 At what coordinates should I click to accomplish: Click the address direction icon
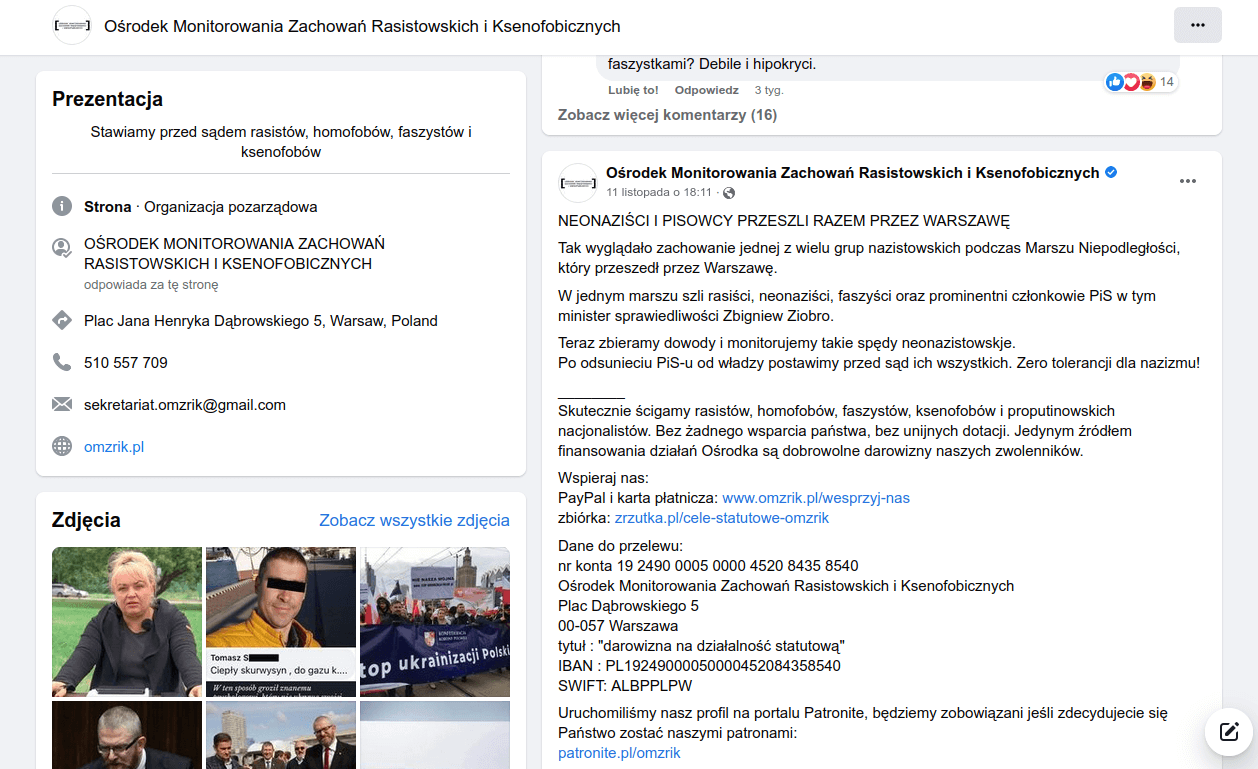62,321
